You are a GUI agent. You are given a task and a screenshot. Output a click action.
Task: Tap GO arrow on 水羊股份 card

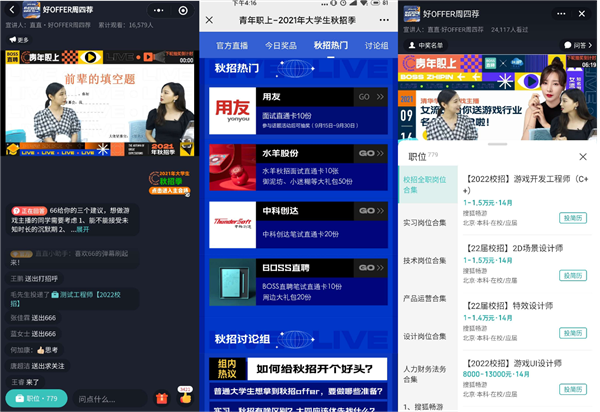coord(371,153)
